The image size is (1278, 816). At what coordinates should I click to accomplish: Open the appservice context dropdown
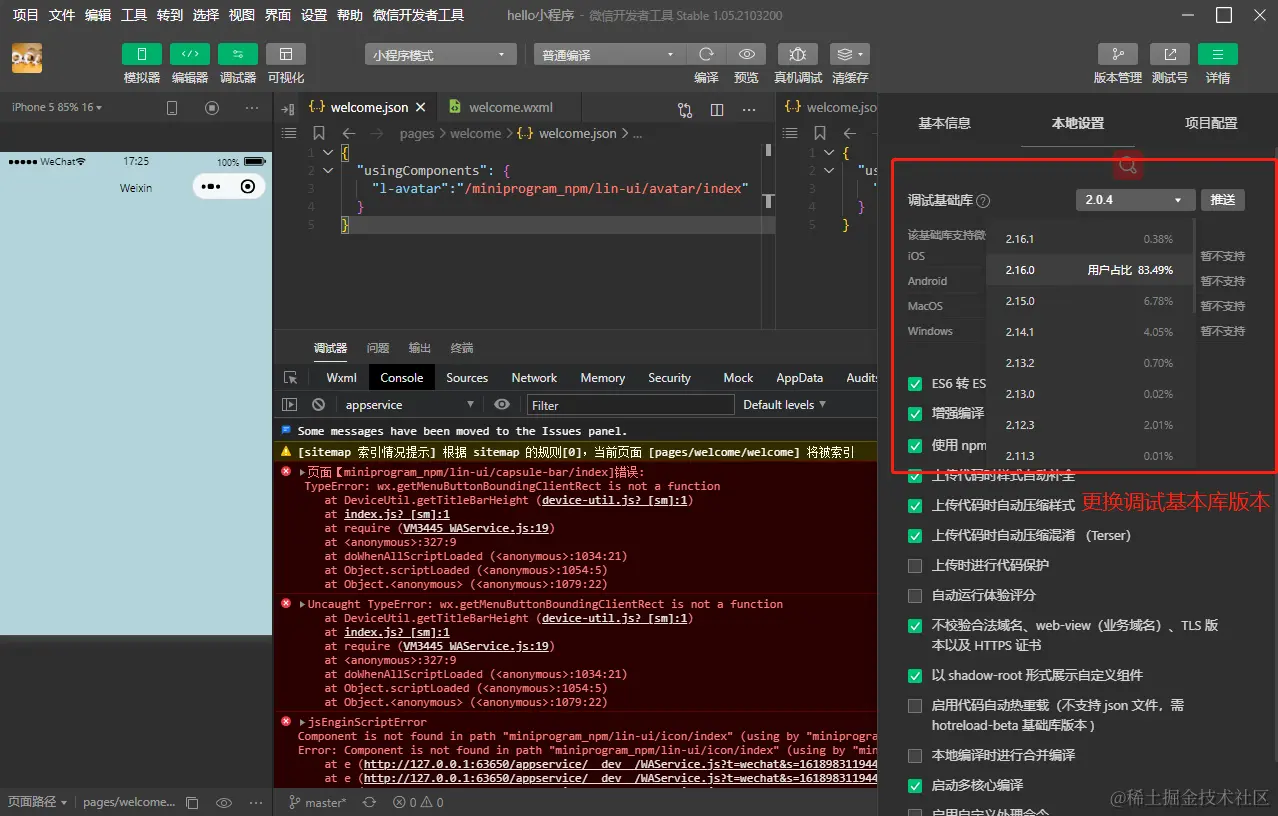click(409, 405)
